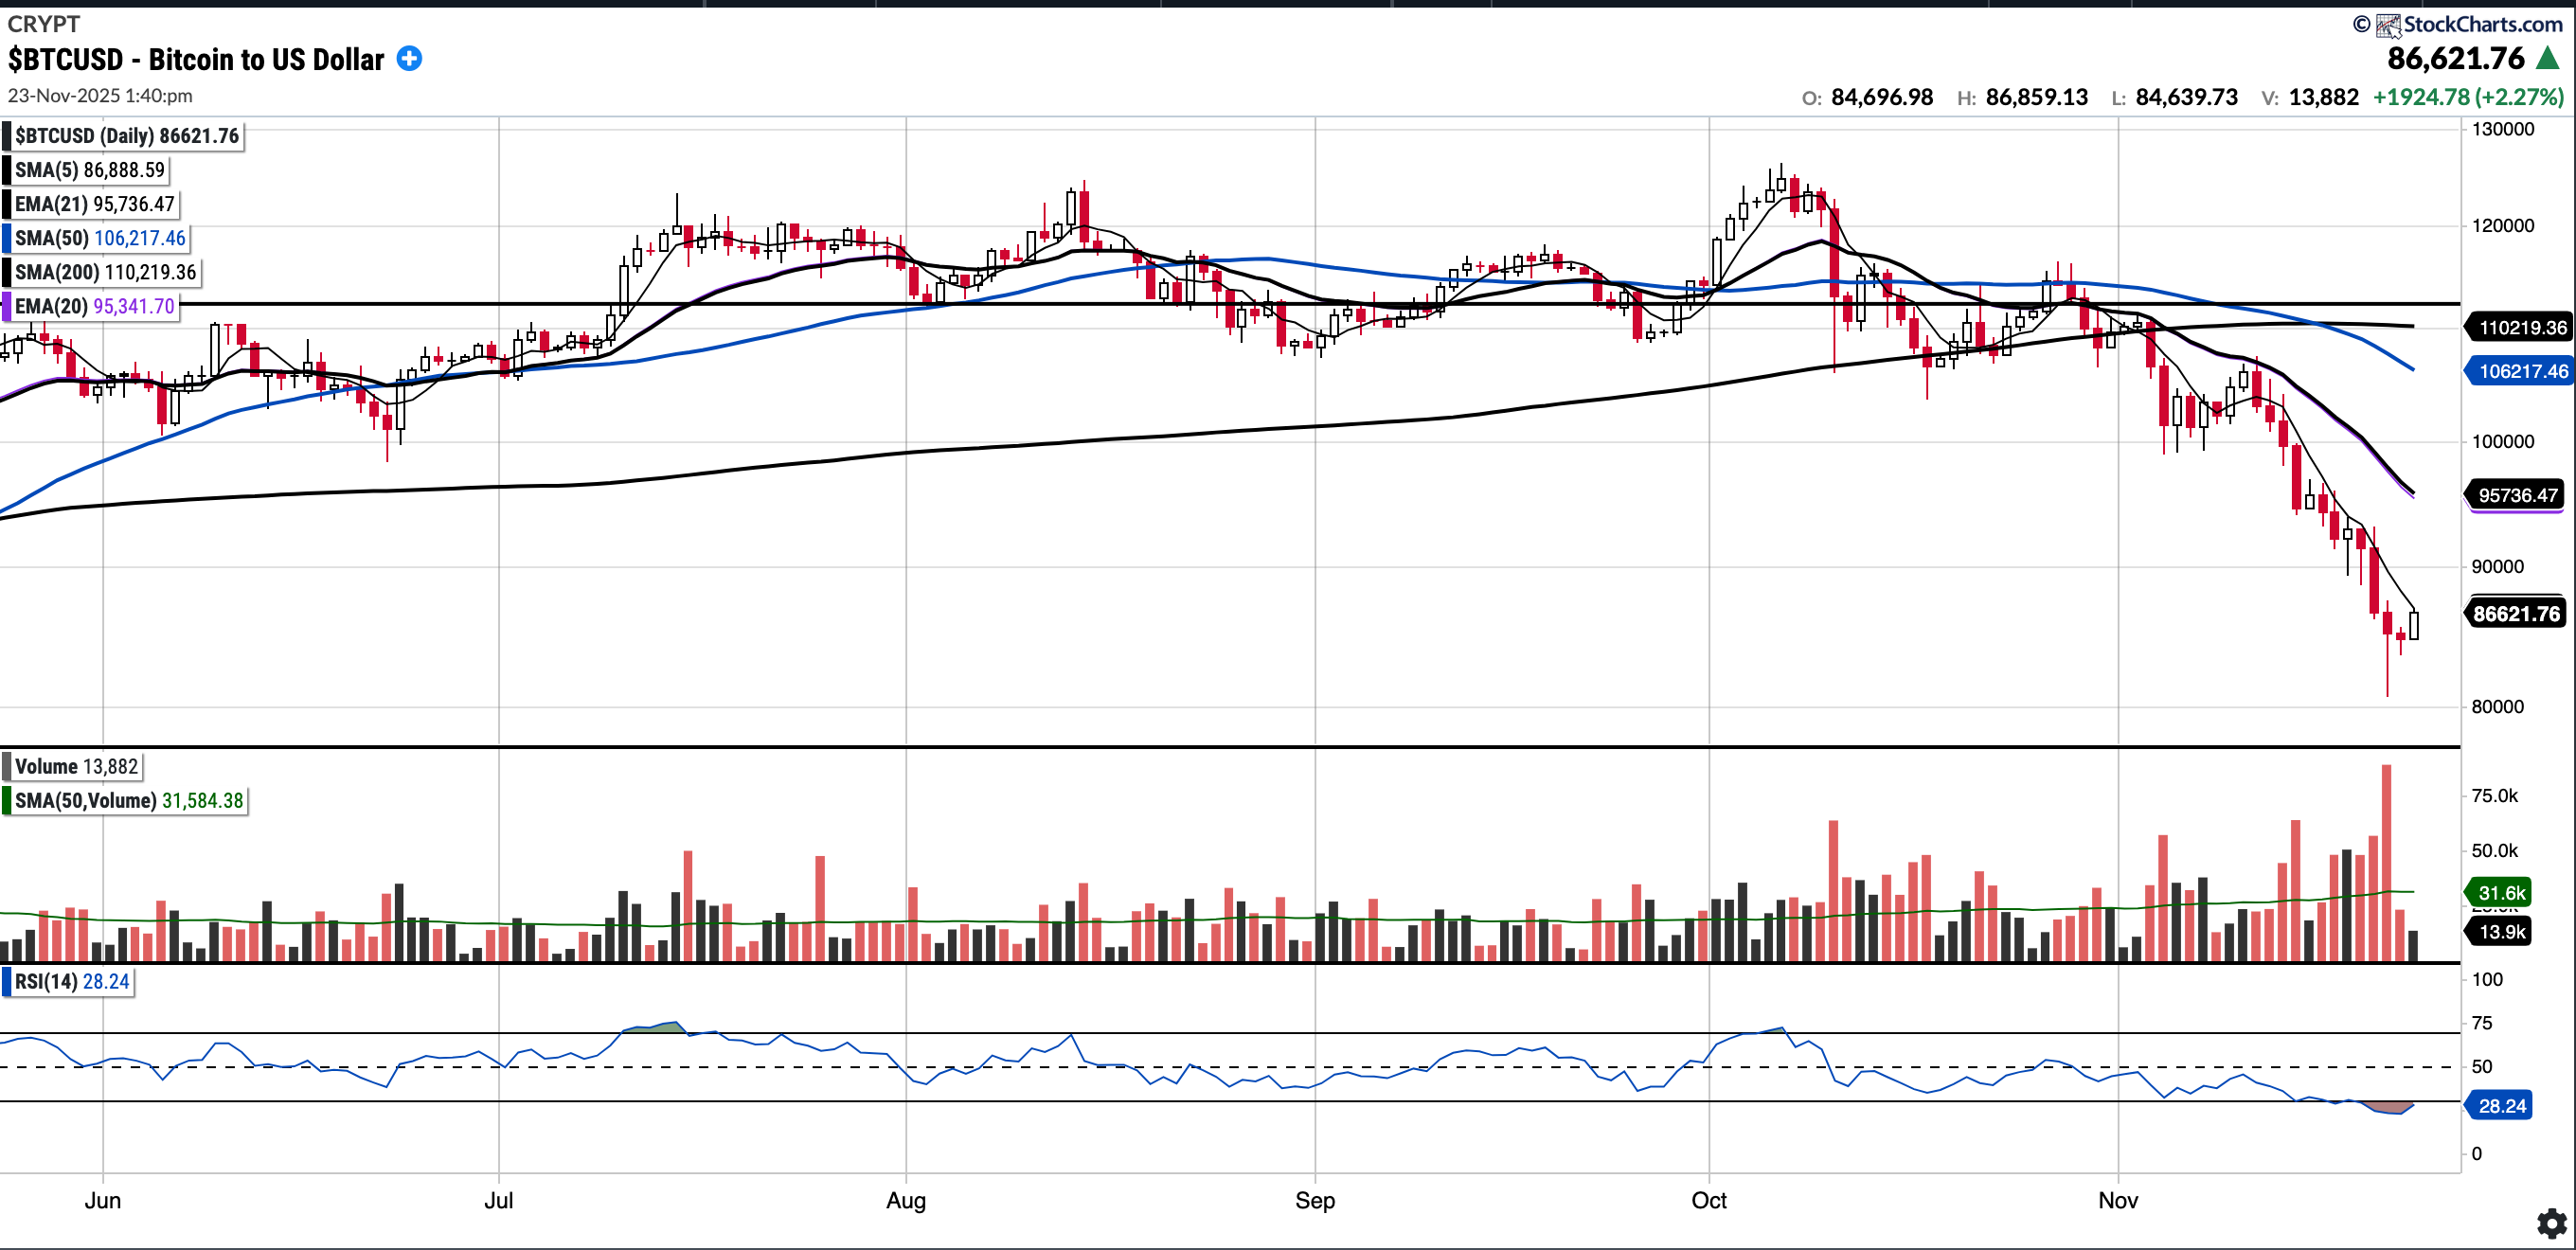Click the blue plus icon beside chart title
The width and height of the screenshot is (2576, 1250).
click(x=409, y=59)
